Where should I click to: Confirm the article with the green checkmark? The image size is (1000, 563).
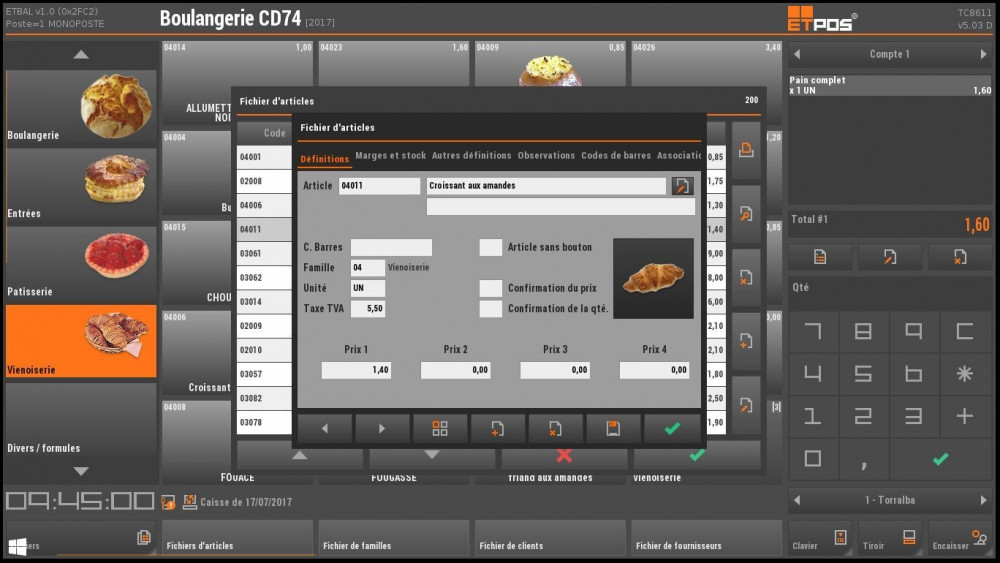coord(672,429)
